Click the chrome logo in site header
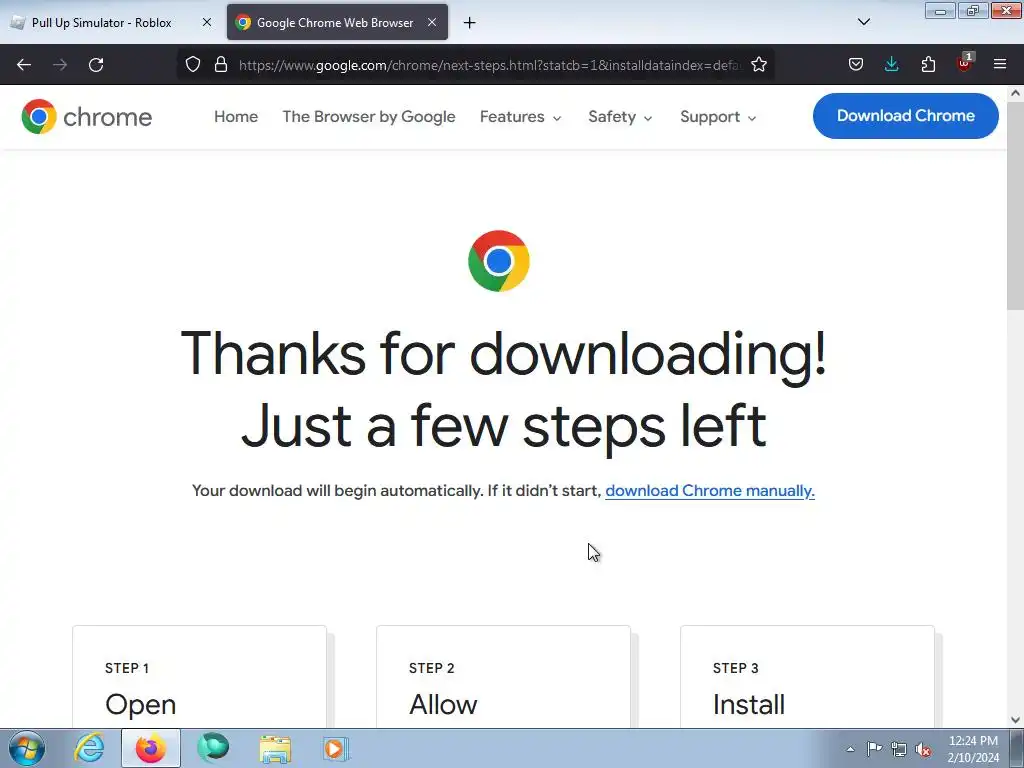 click(86, 117)
